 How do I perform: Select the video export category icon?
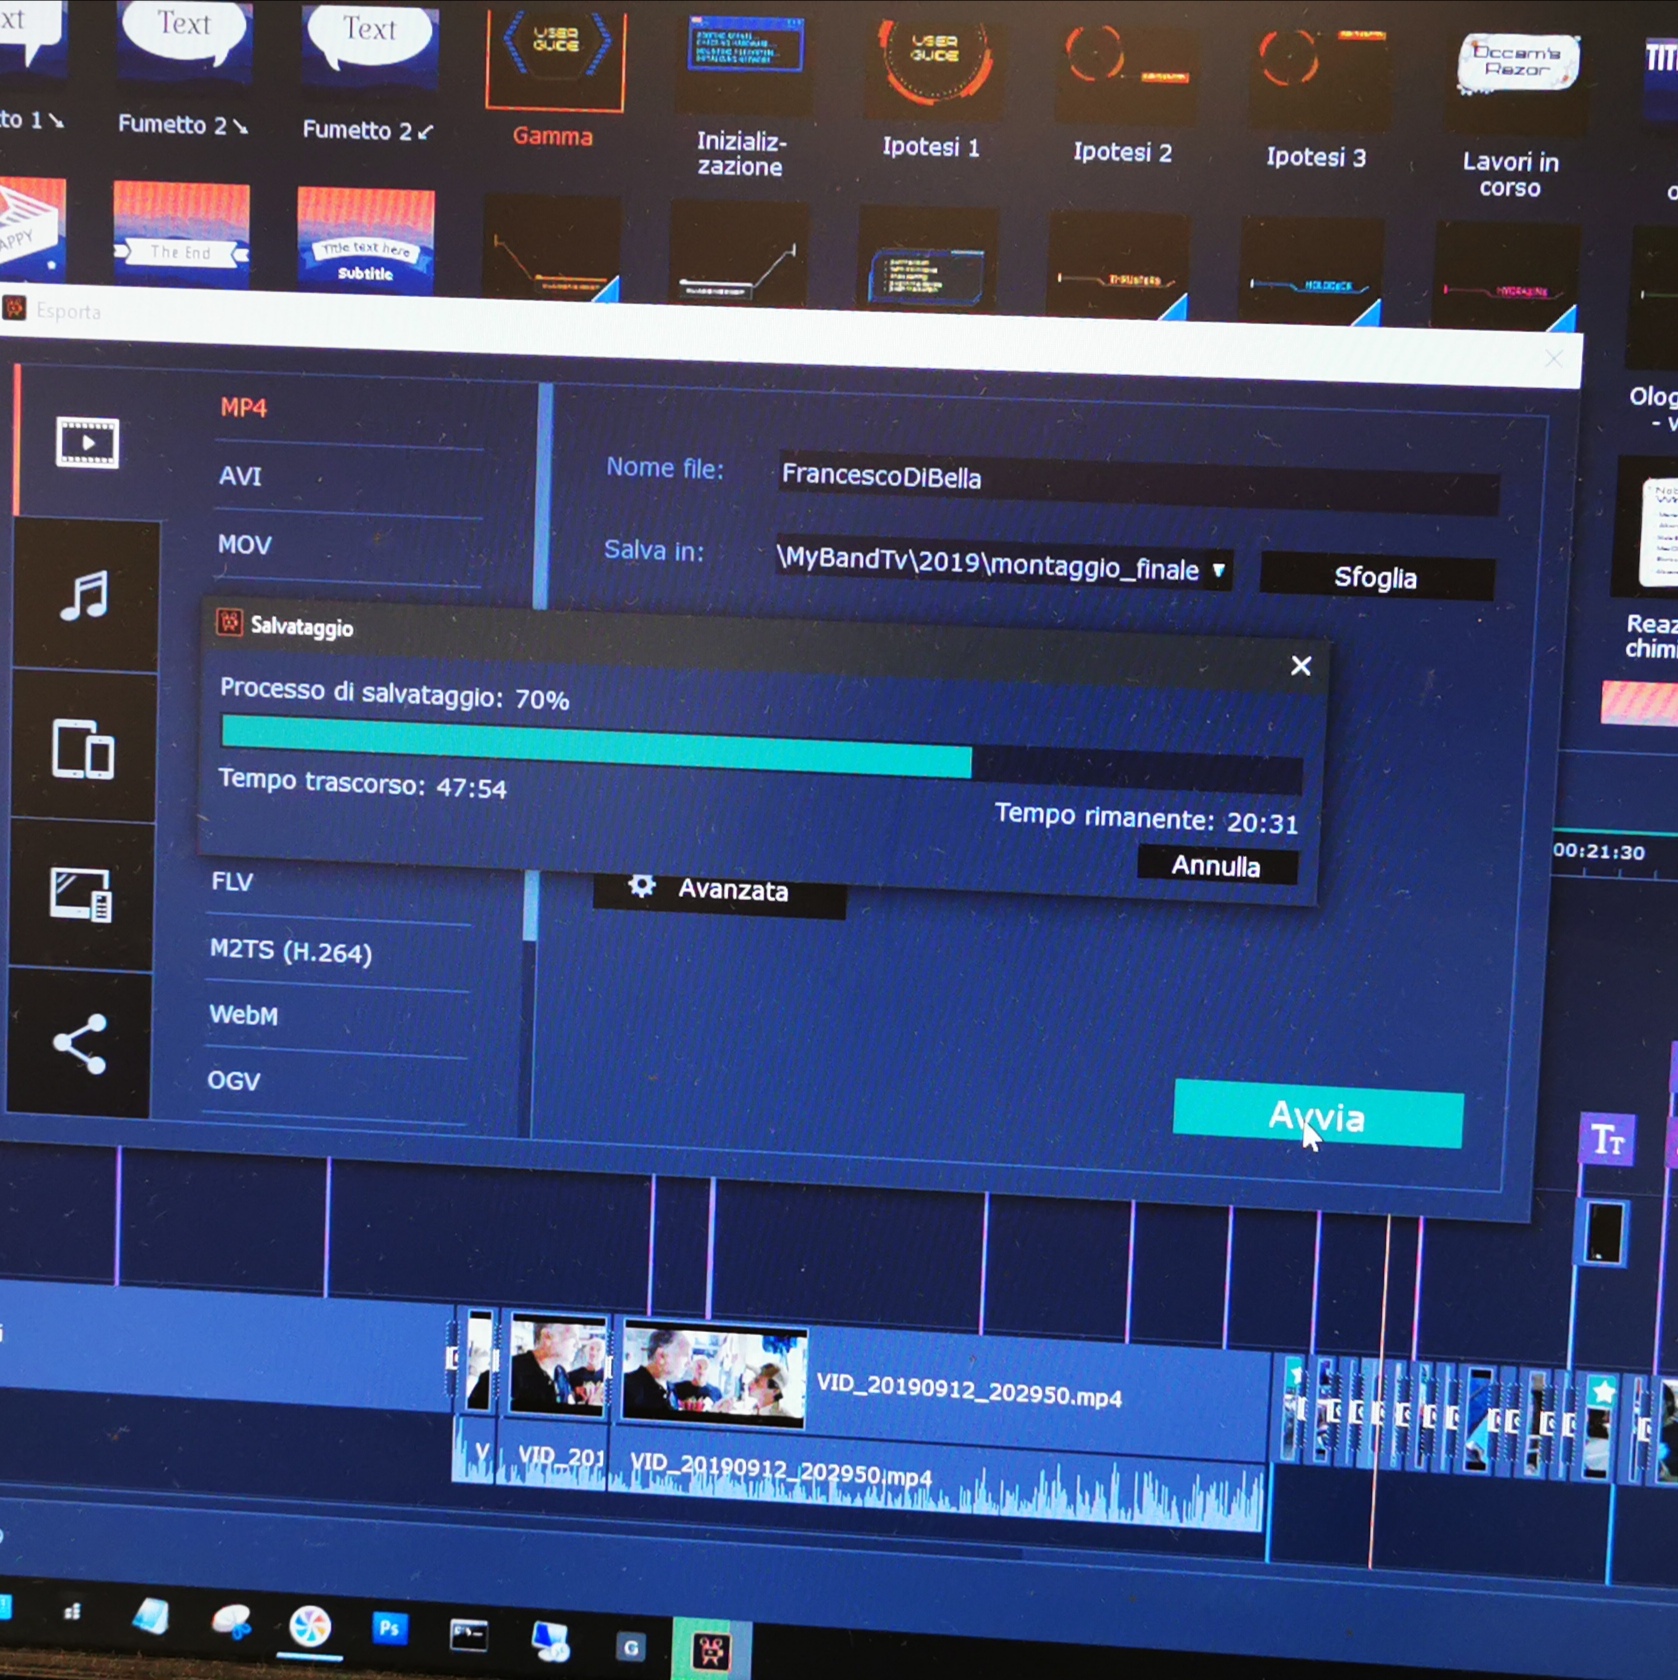coord(87,442)
